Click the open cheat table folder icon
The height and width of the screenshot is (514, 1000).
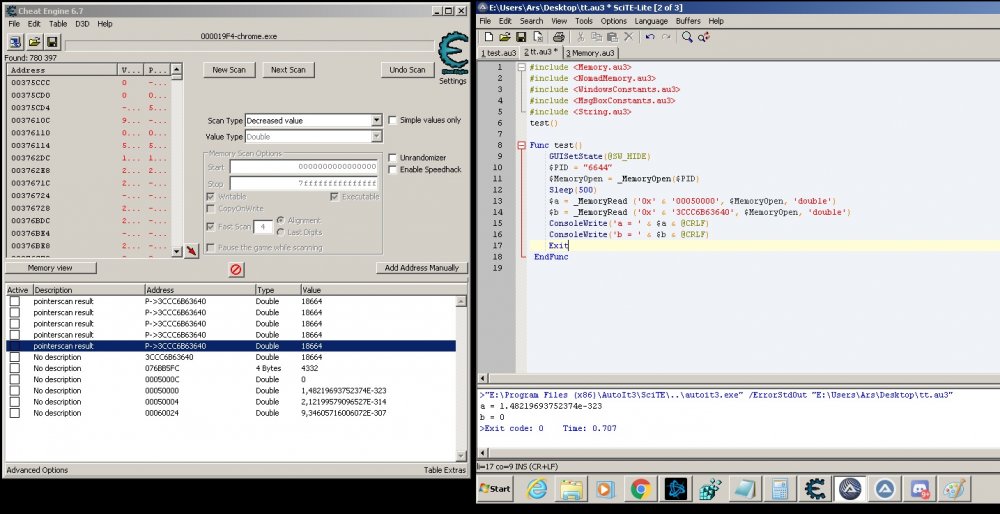pyautogui.click(x=34, y=43)
